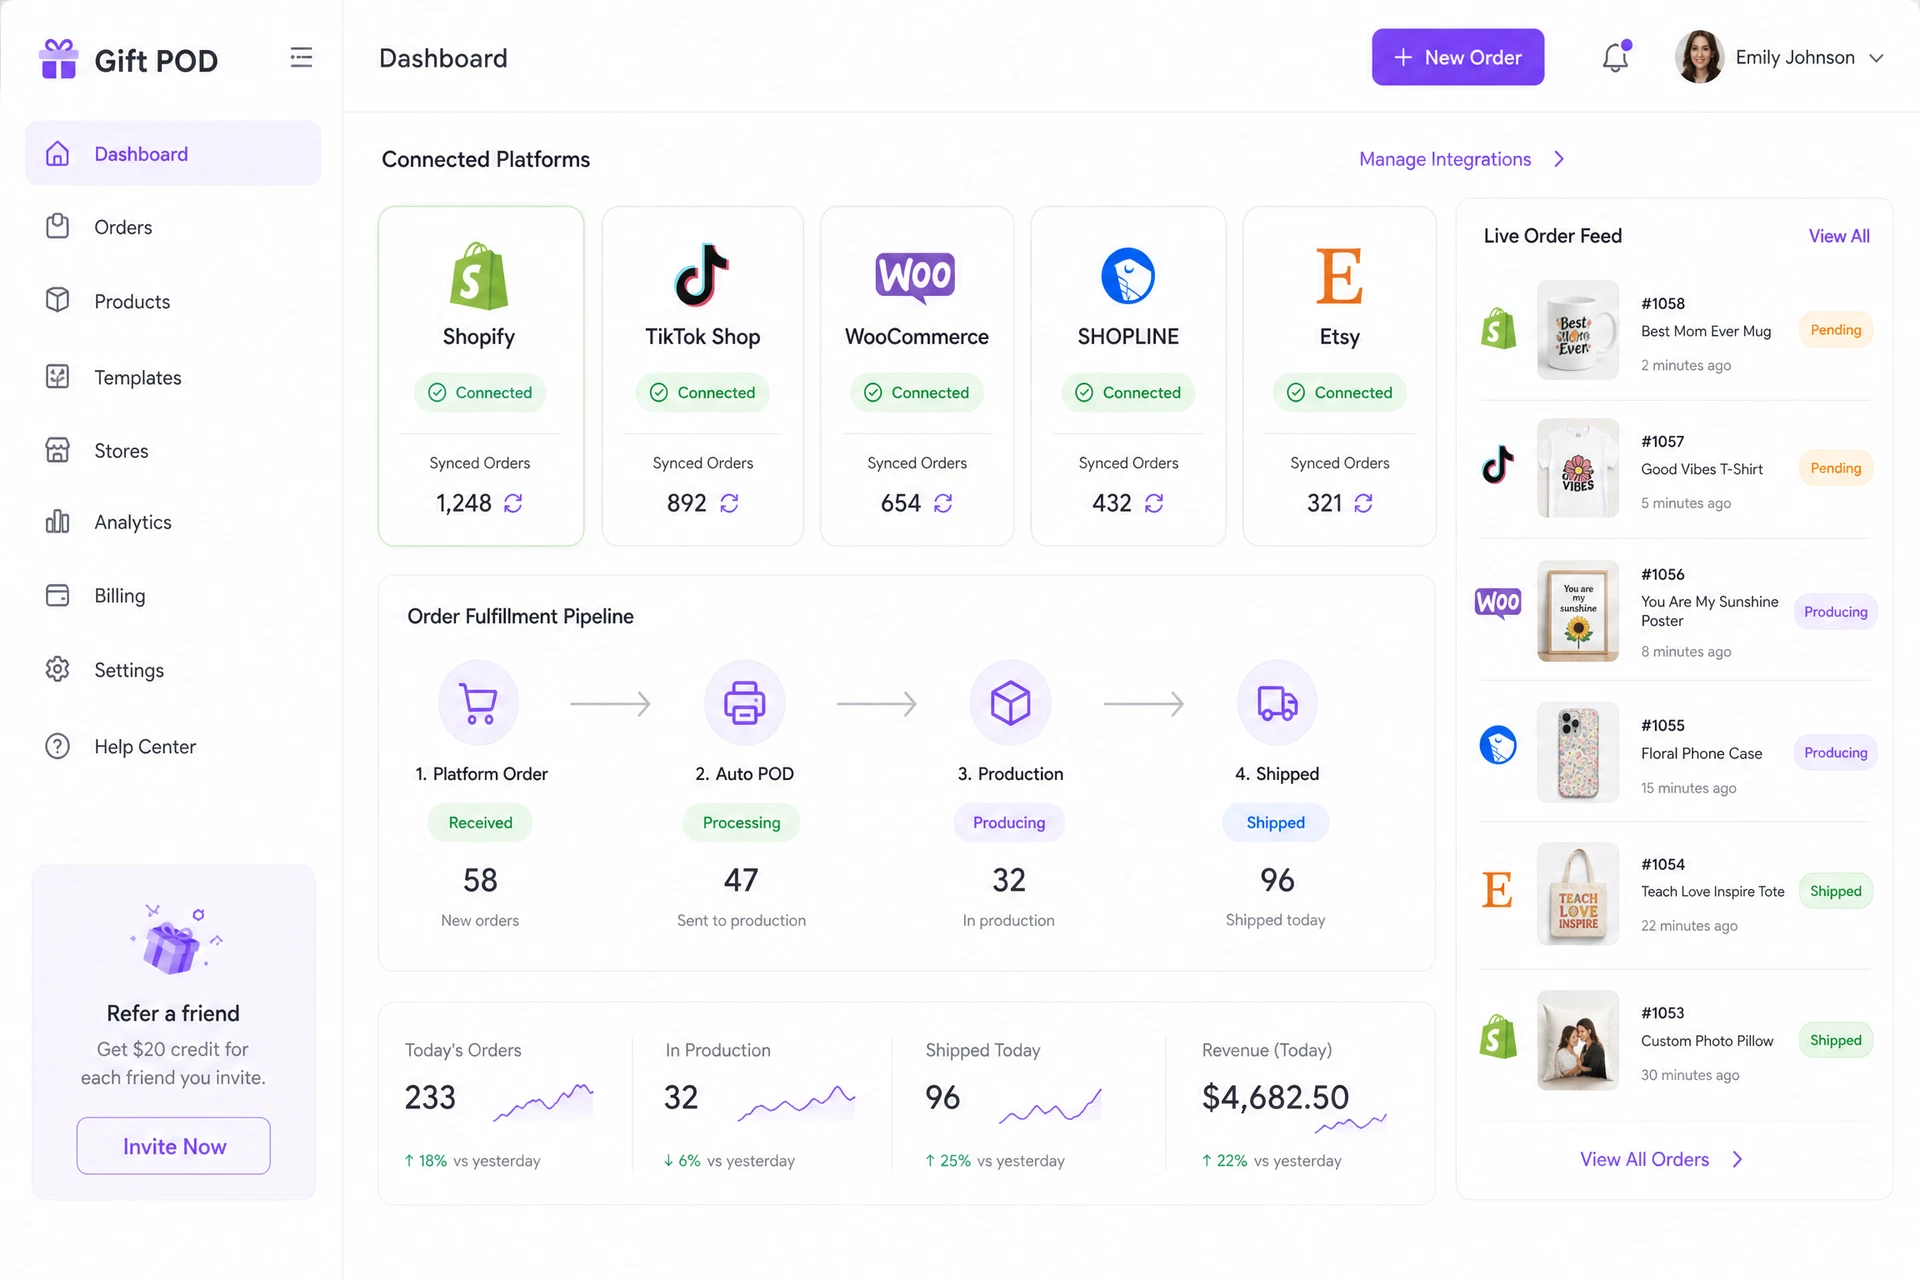
Task: Click the TikTok icon beside order #1057
Action: pos(1498,466)
